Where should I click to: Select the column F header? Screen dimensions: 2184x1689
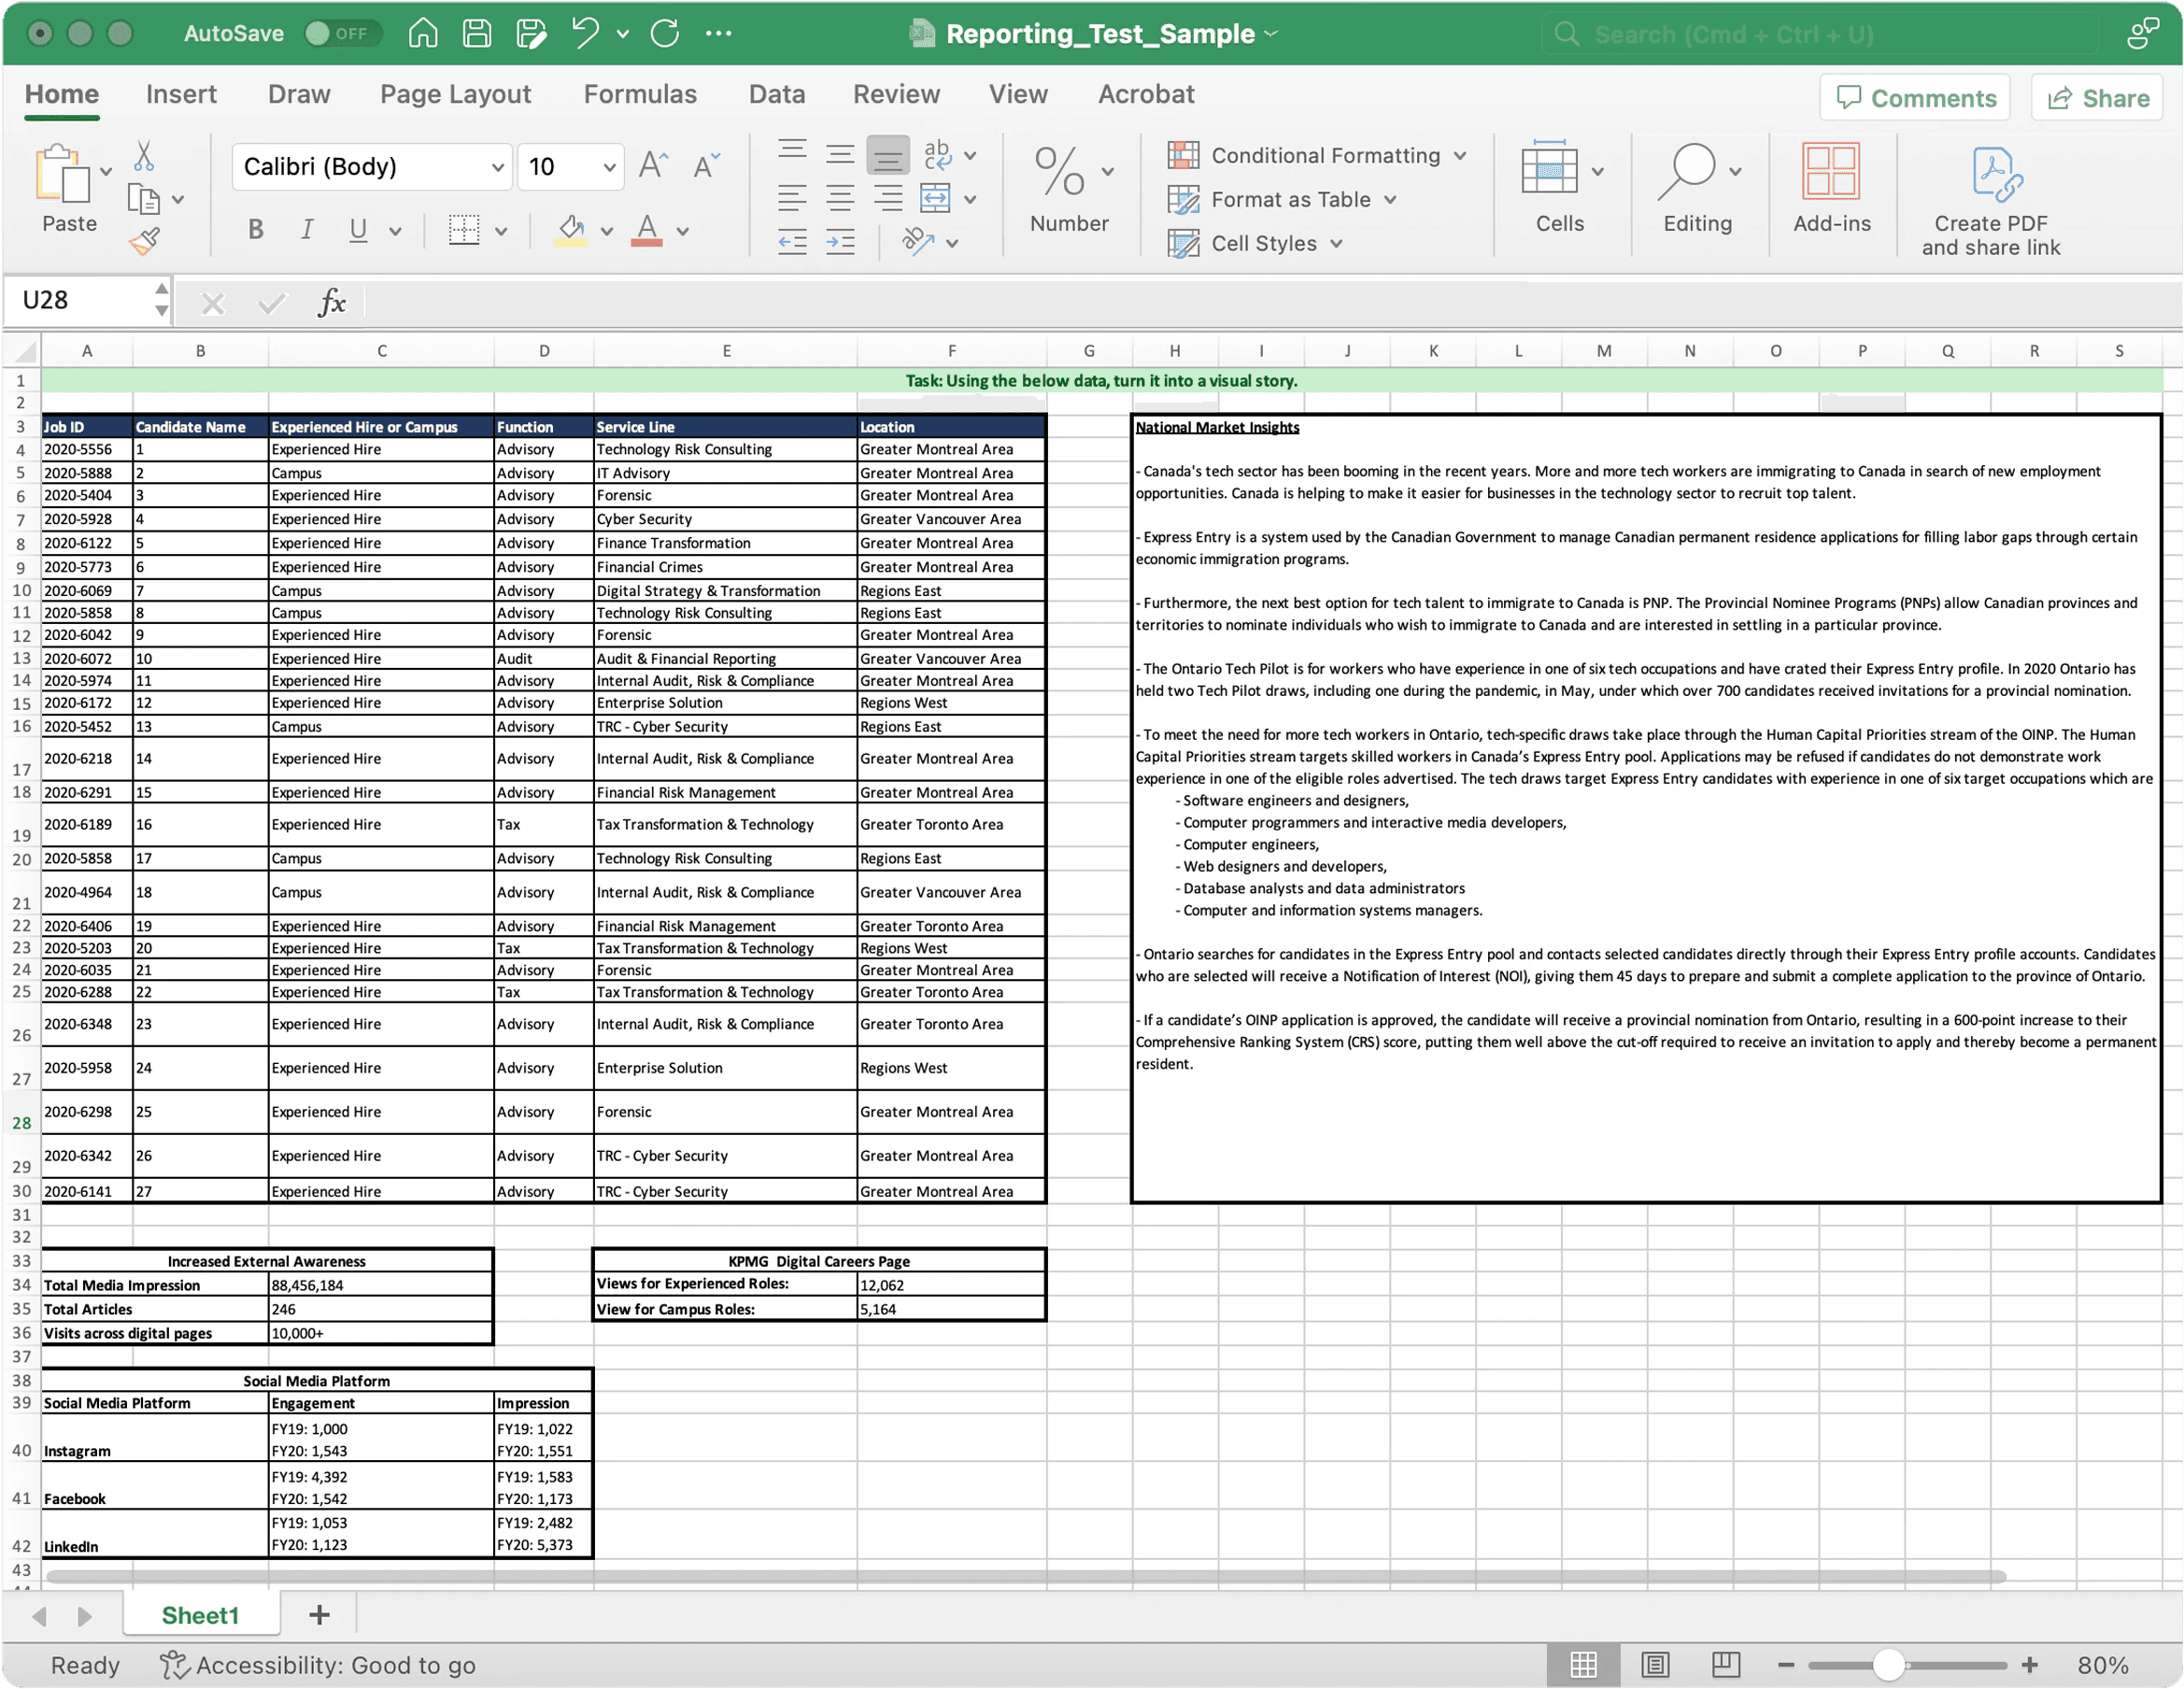(x=951, y=351)
